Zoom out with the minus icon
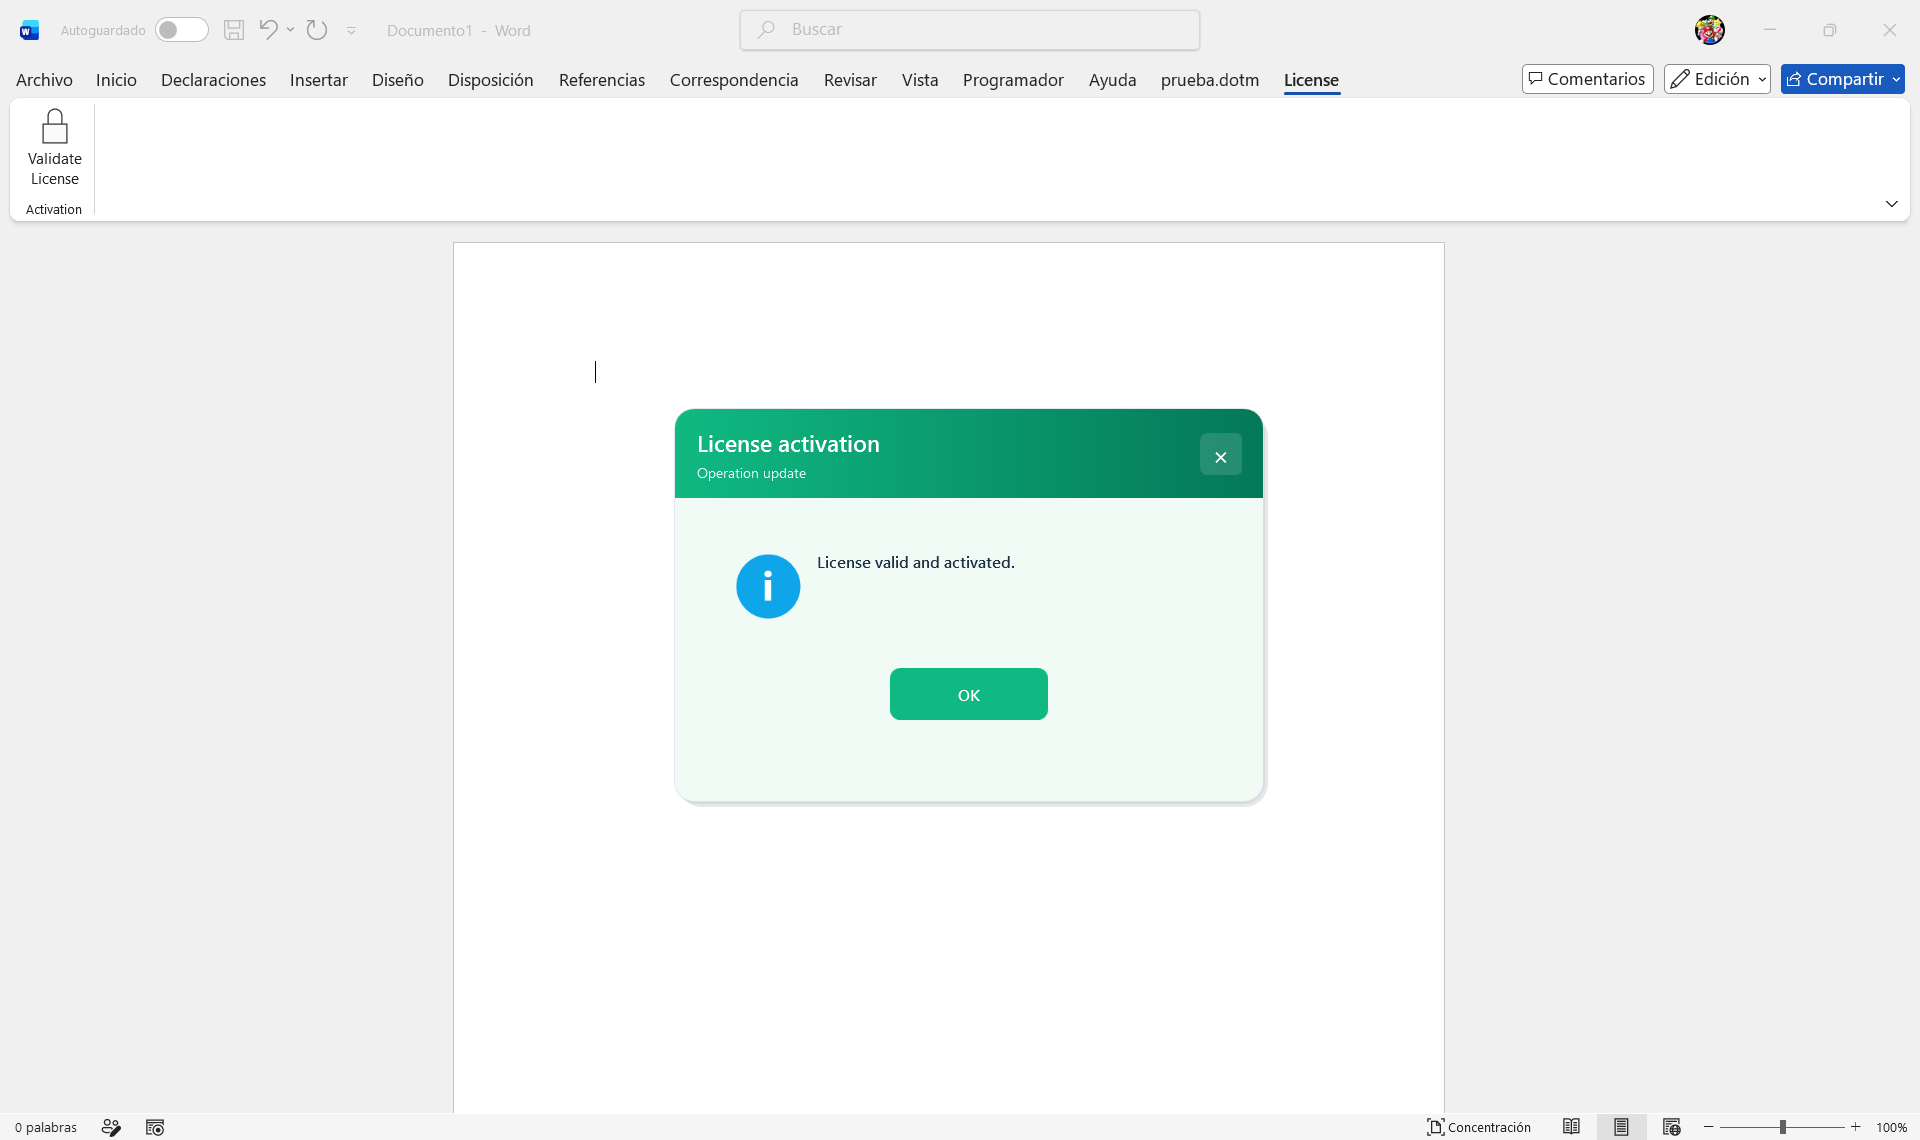The height and width of the screenshot is (1140, 1920). (x=1709, y=1127)
